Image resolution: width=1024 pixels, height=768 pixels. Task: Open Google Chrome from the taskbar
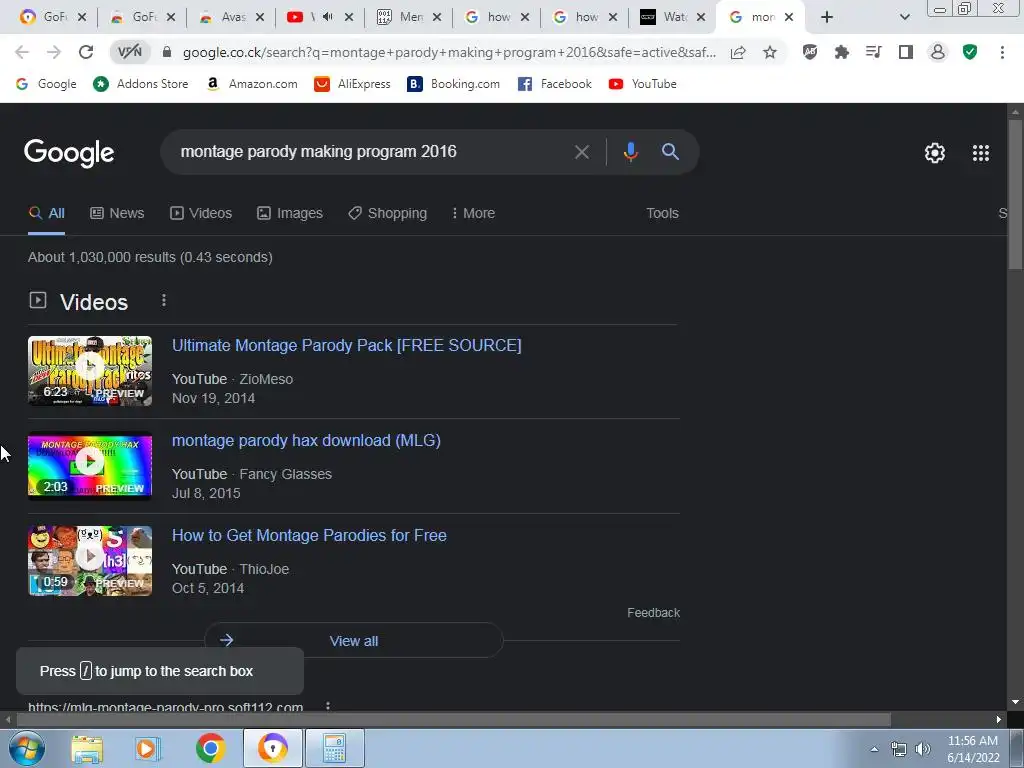[210, 748]
